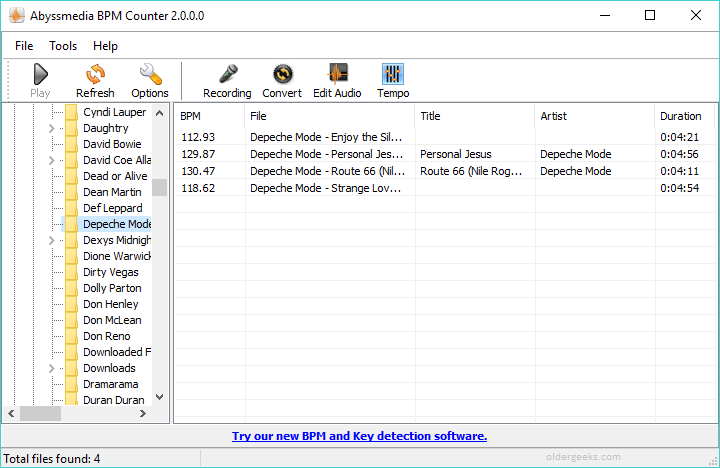Select the Dione Warwick folder
Screen dimensions: 720x468
click(117, 256)
